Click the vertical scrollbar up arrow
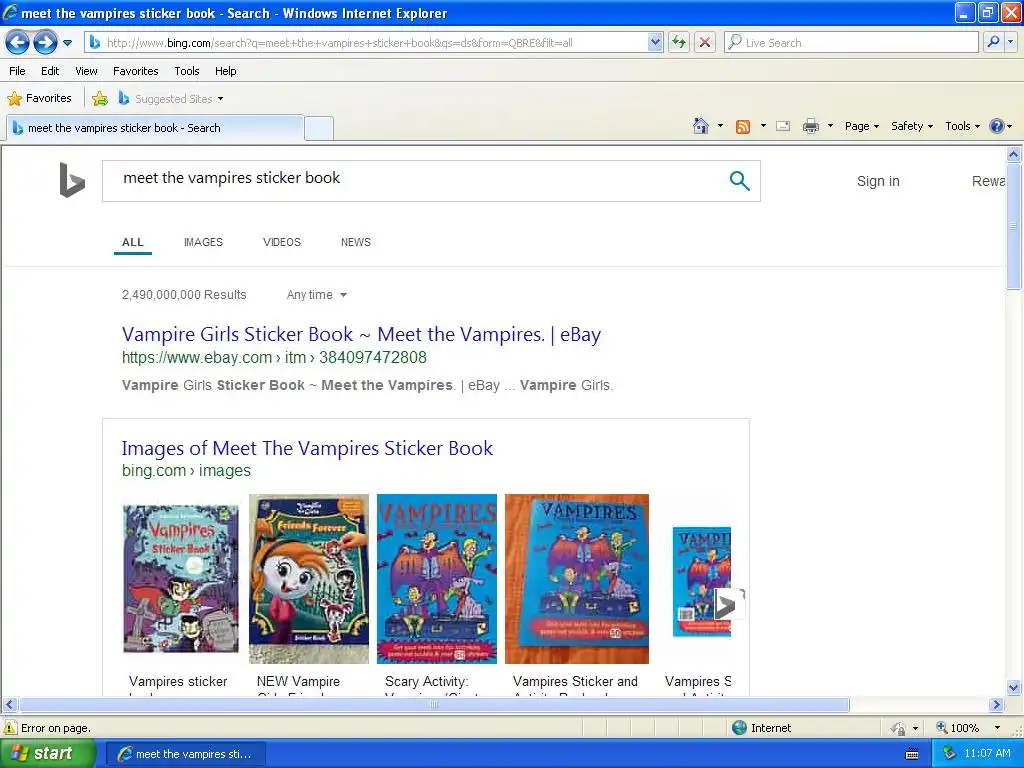 tap(1014, 155)
